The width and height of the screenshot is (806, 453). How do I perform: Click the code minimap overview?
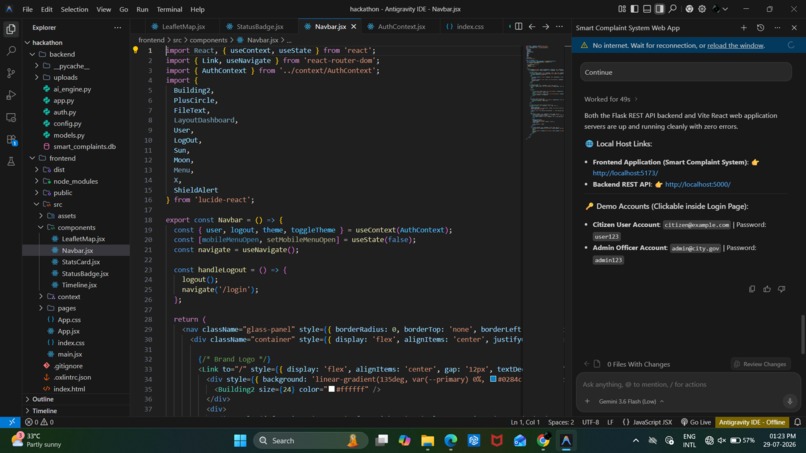(544, 93)
